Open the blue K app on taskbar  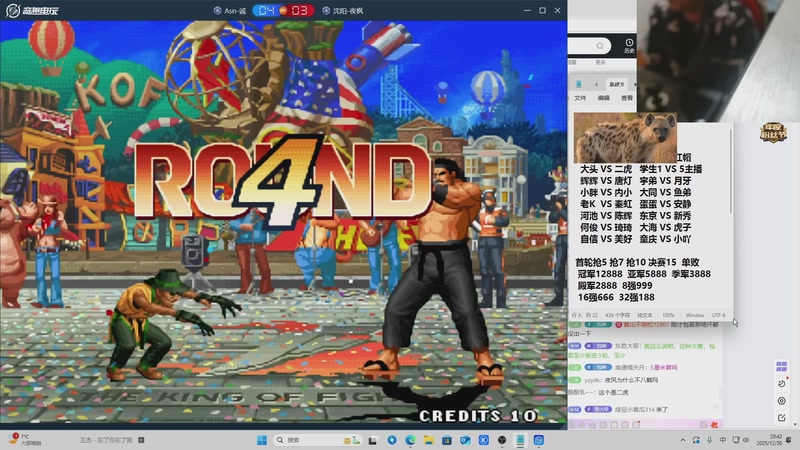click(x=484, y=440)
